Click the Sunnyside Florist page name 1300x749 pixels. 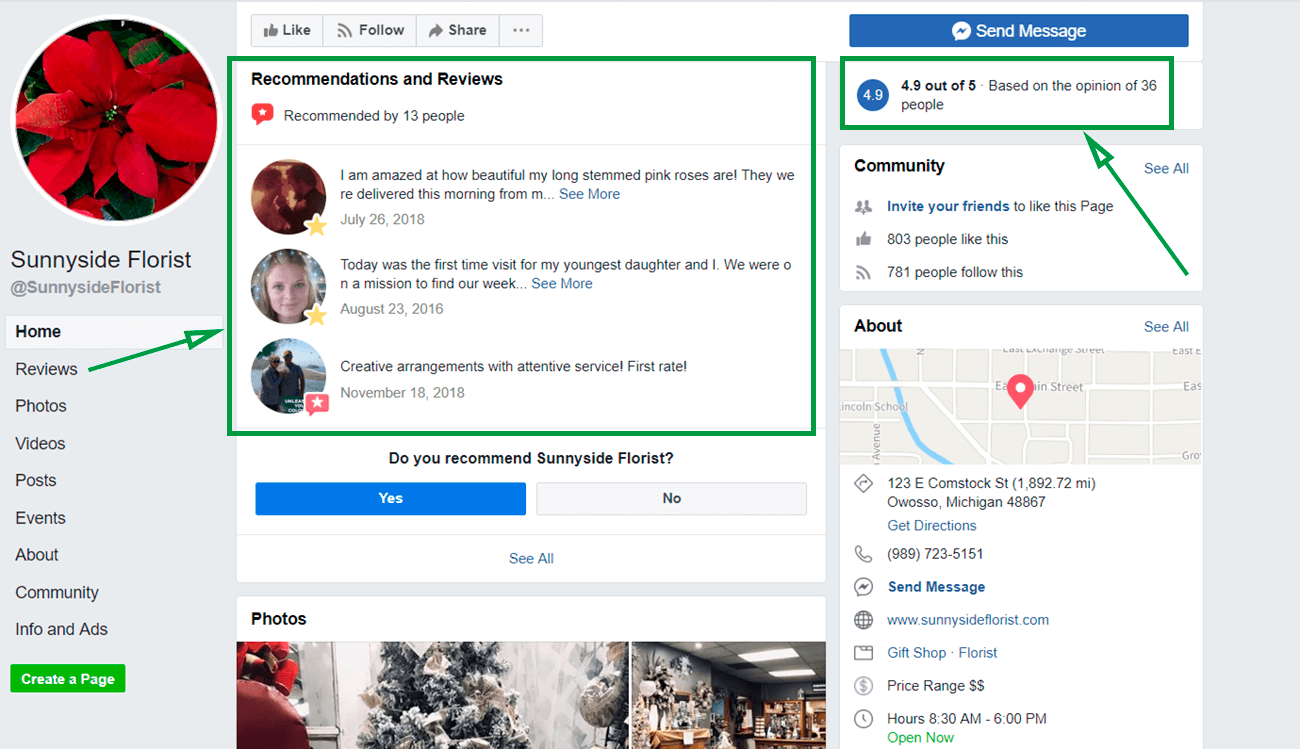(x=101, y=260)
